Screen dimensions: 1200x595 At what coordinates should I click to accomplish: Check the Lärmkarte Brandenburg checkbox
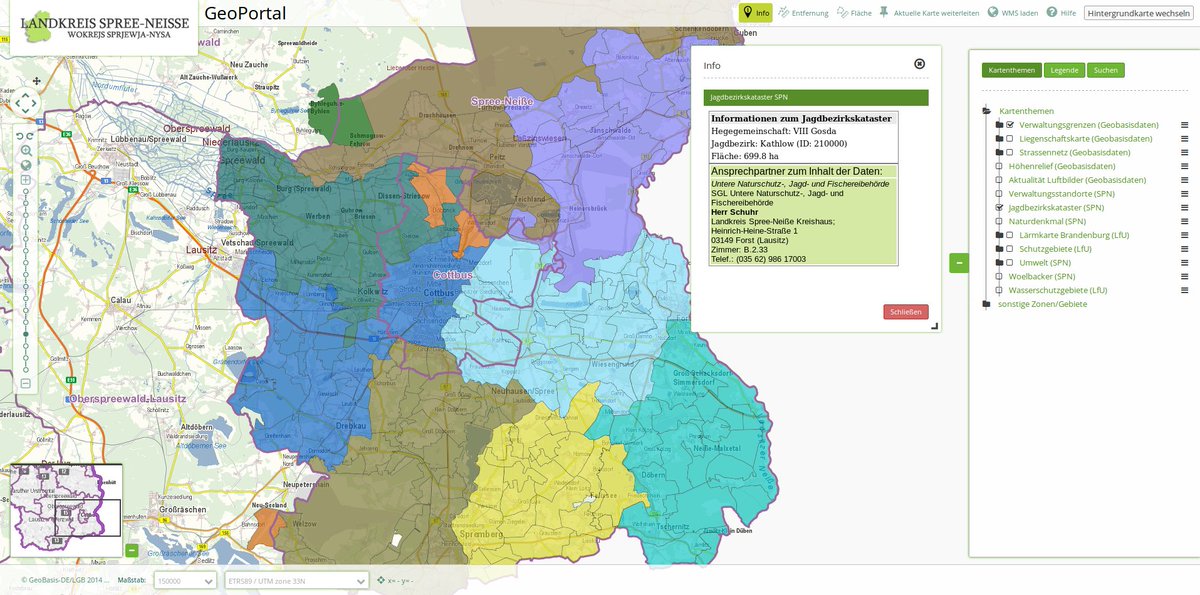(x=1010, y=235)
